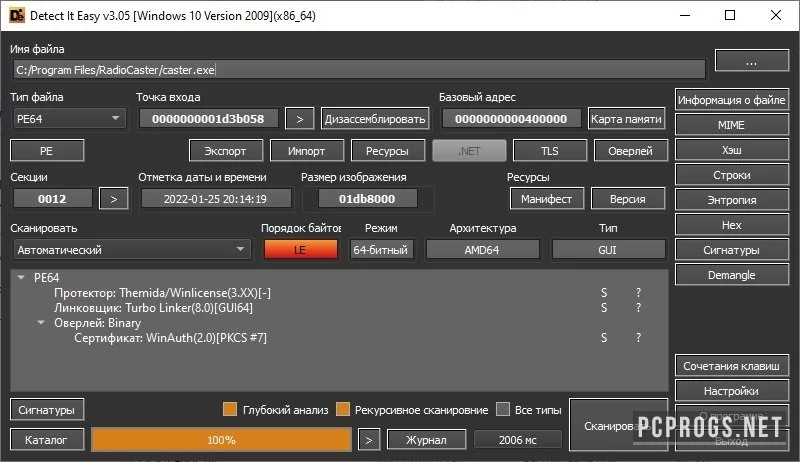
Task: Click the MIME button
Action: (x=732, y=125)
